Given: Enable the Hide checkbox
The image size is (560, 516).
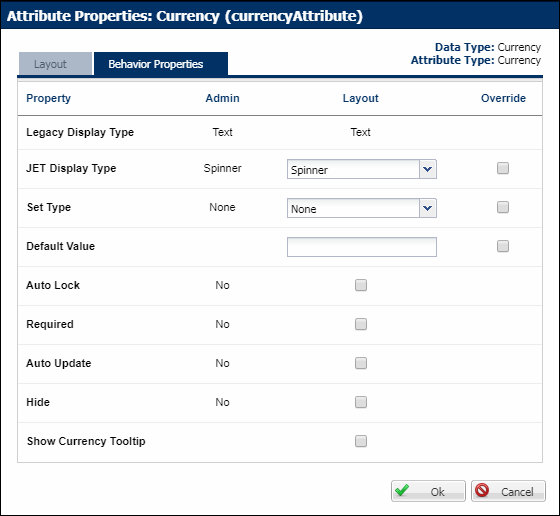Looking at the screenshot, I should coord(361,402).
